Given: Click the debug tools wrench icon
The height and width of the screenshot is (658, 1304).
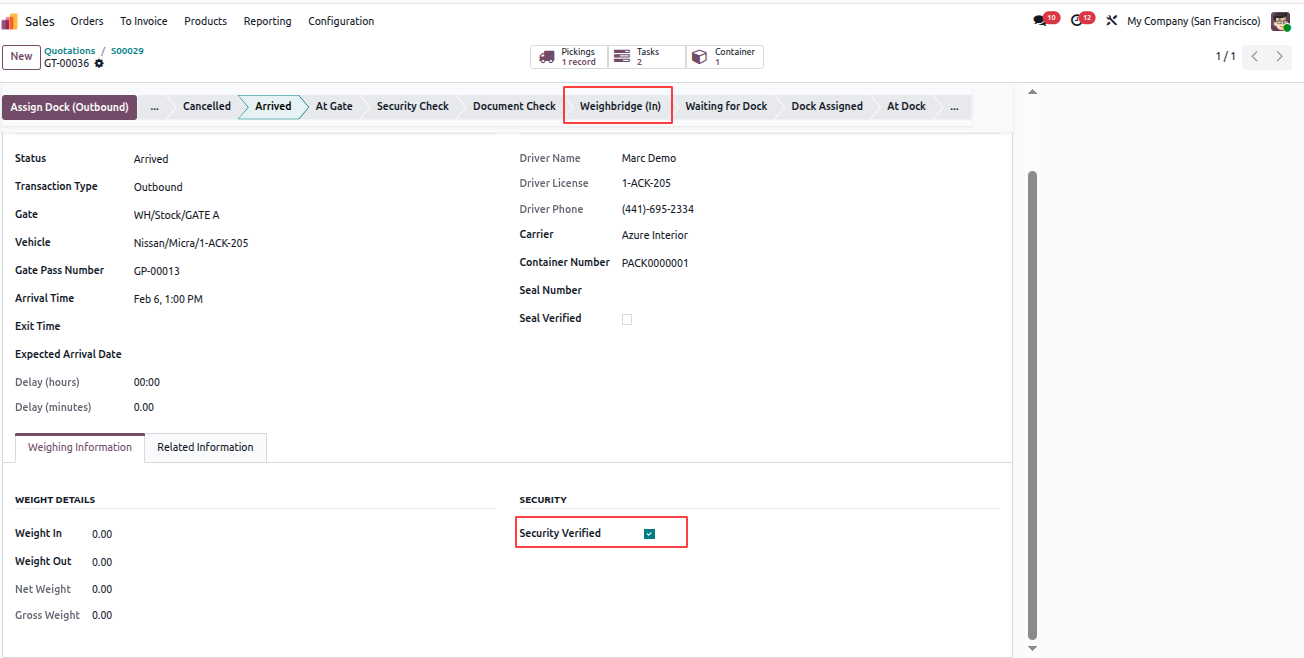Looking at the screenshot, I should 1111,21.
